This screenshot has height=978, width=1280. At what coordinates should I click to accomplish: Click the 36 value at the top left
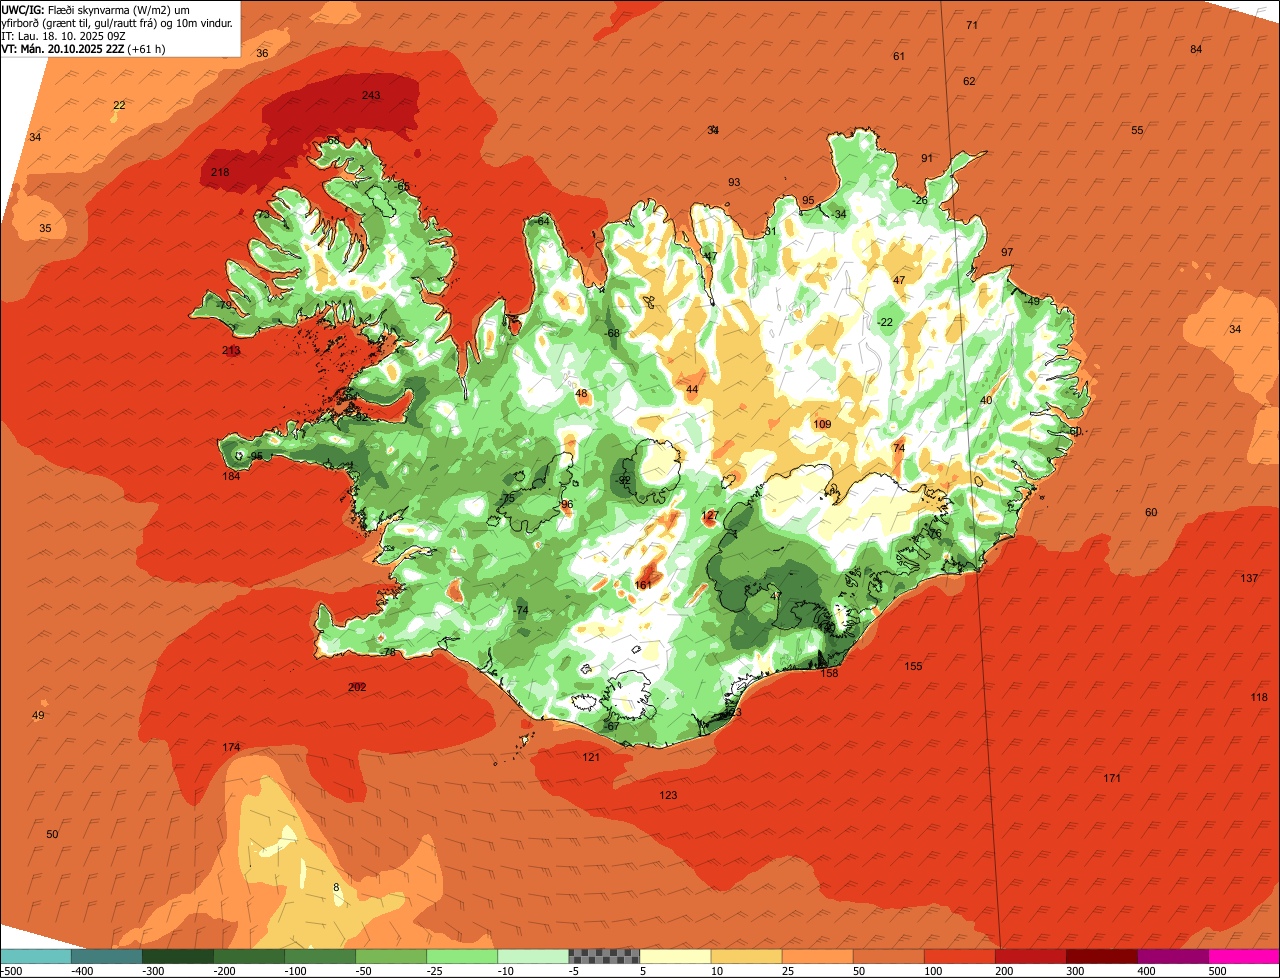click(x=262, y=53)
